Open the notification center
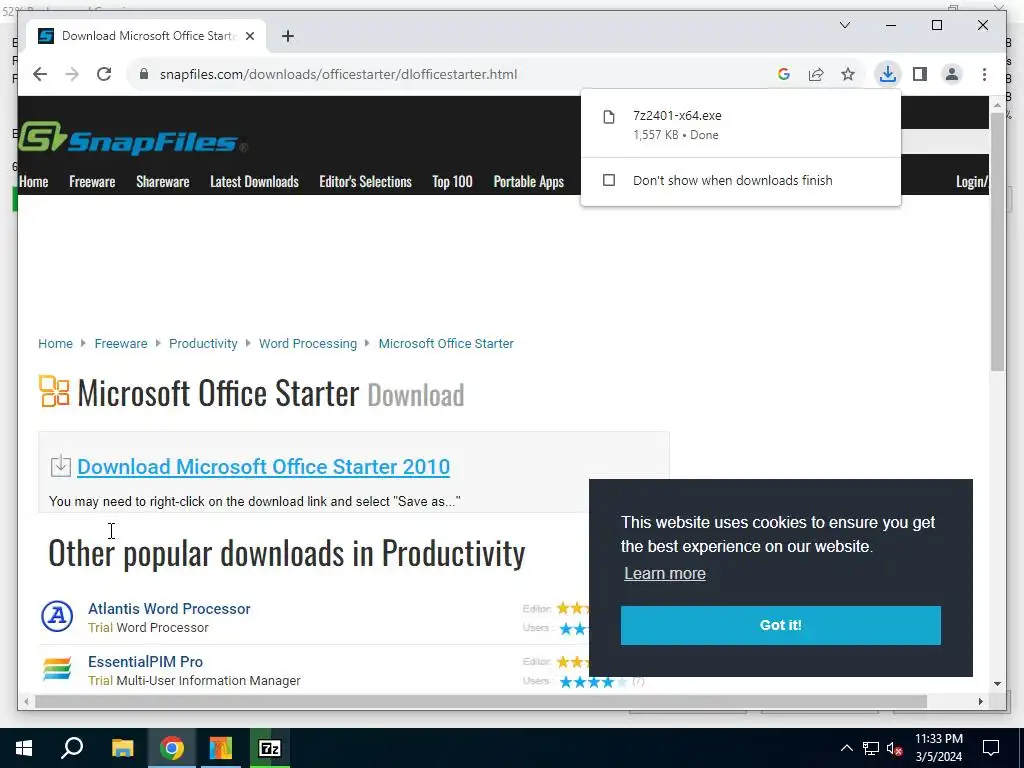This screenshot has width=1024, height=768. pos(991,748)
